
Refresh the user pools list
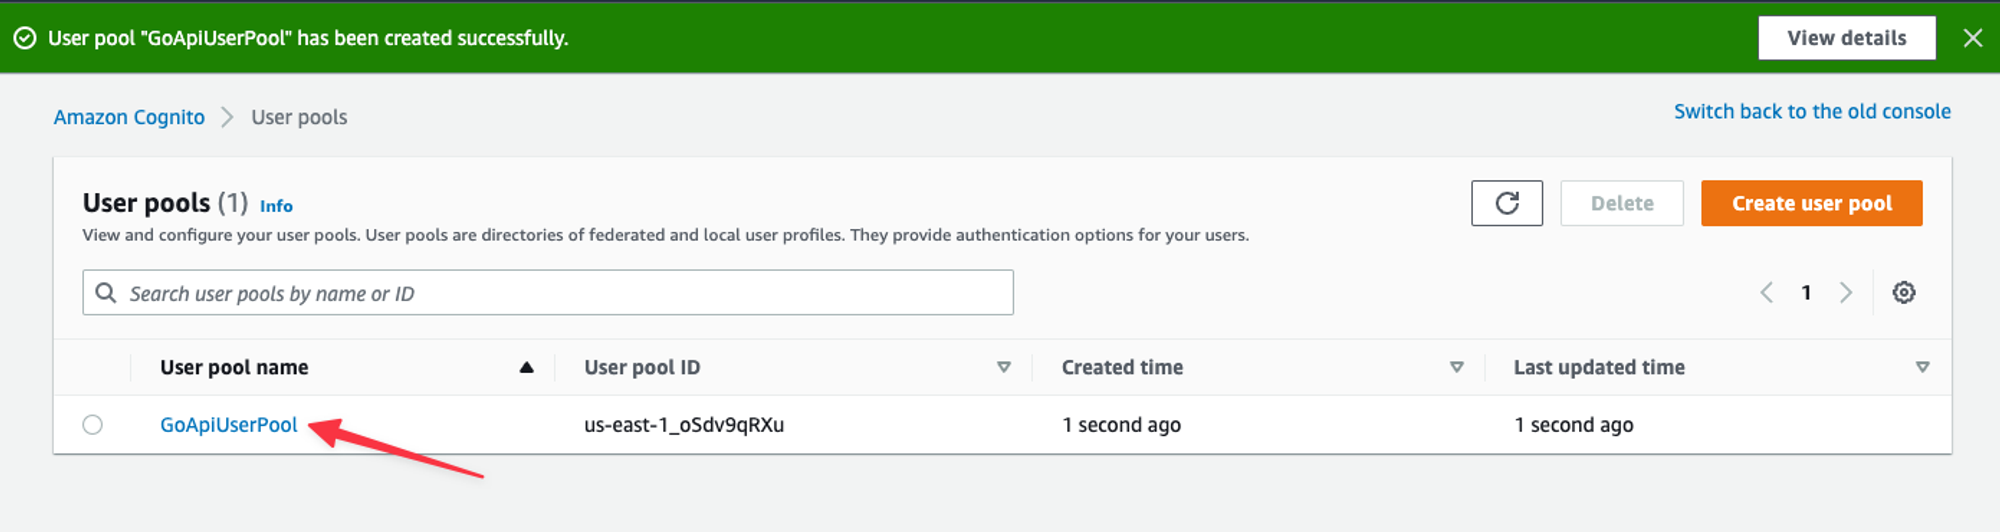tap(1507, 203)
